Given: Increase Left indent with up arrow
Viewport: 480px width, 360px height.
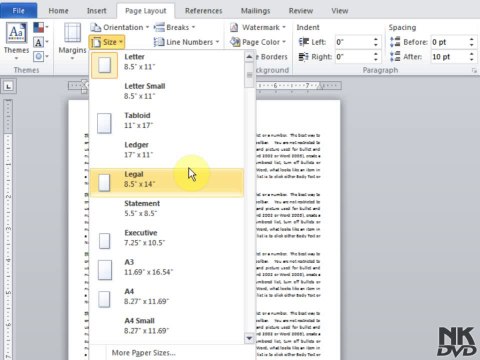Looking at the screenshot, I should [376, 39].
